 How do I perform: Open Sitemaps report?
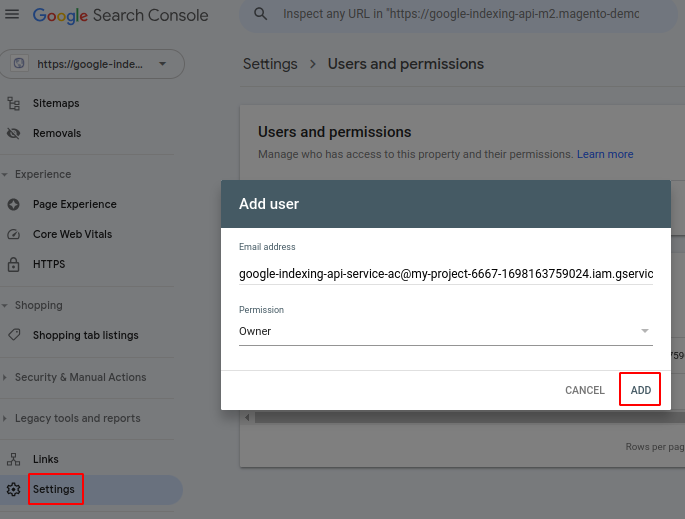(x=56, y=104)
